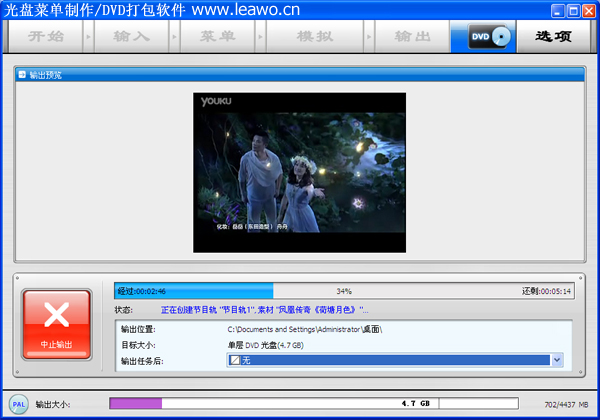
Task: Click the 单层 DVD 光盘(4.7 GB) text
Action: (266, 345)
